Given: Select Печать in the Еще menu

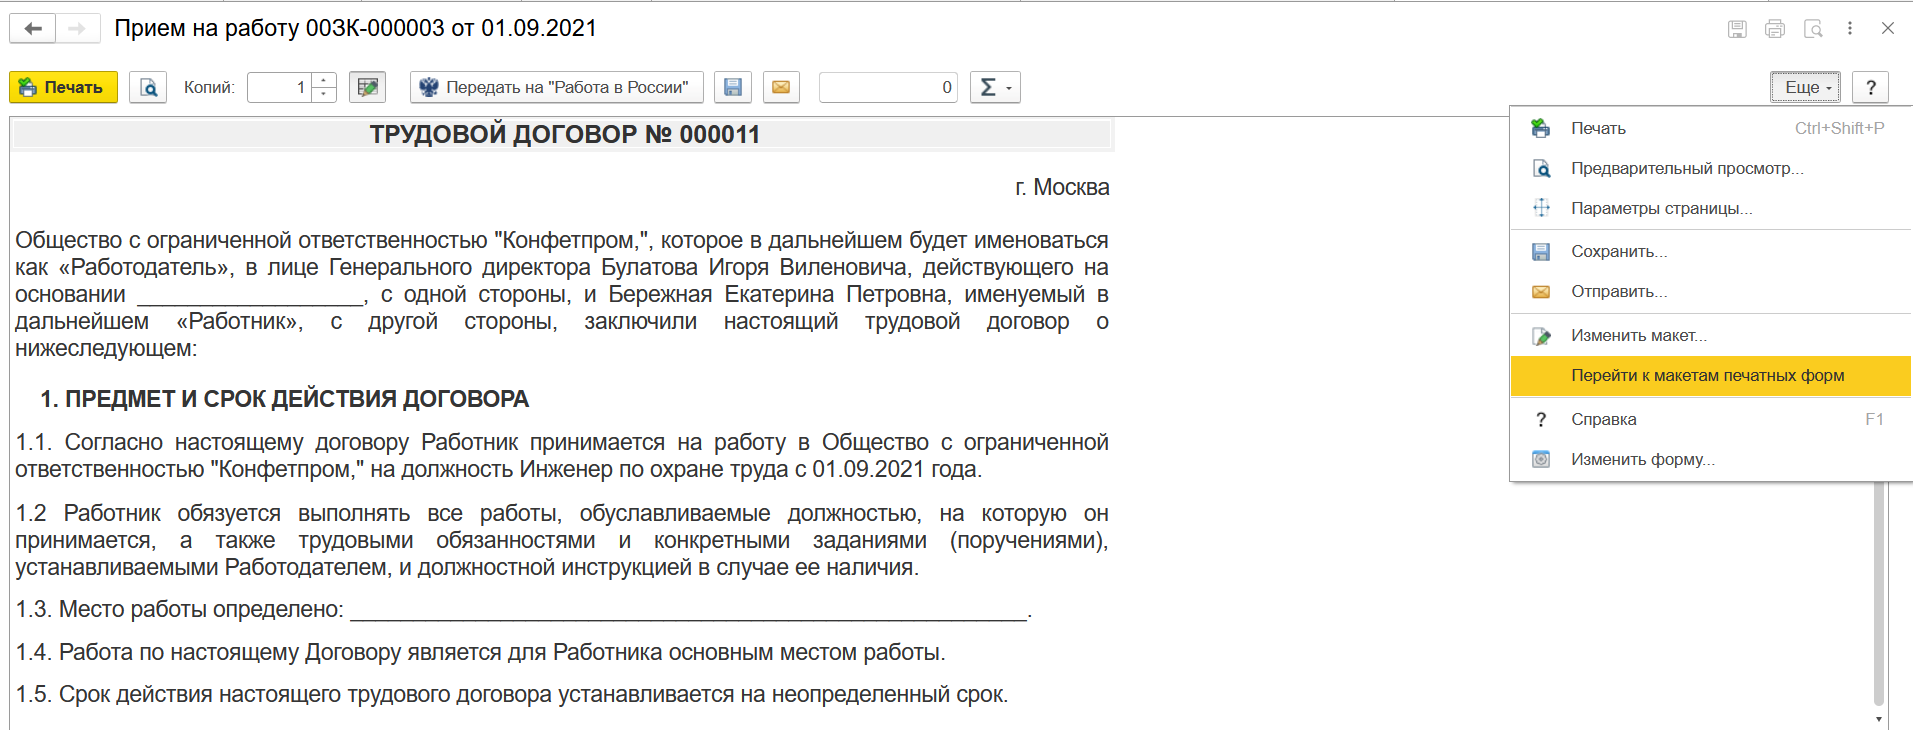Looking at the screenshot, I should click(1711, 128).
